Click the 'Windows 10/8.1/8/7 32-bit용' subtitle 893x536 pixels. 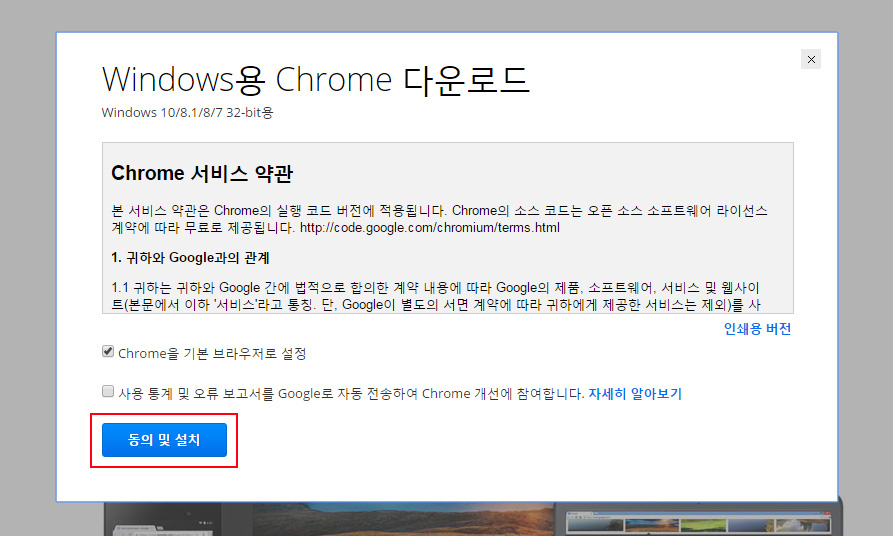click(x=187, y=112)
